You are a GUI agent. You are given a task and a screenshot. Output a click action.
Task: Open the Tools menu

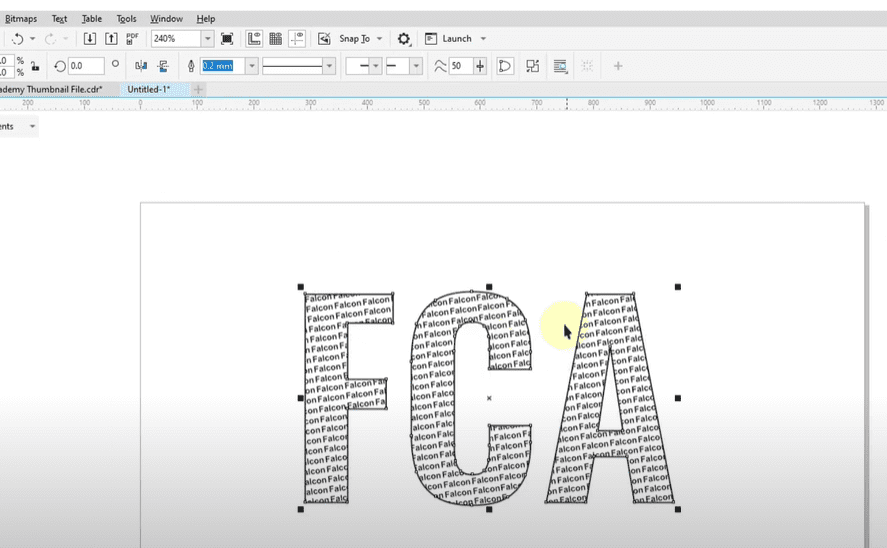coord(126,19)
